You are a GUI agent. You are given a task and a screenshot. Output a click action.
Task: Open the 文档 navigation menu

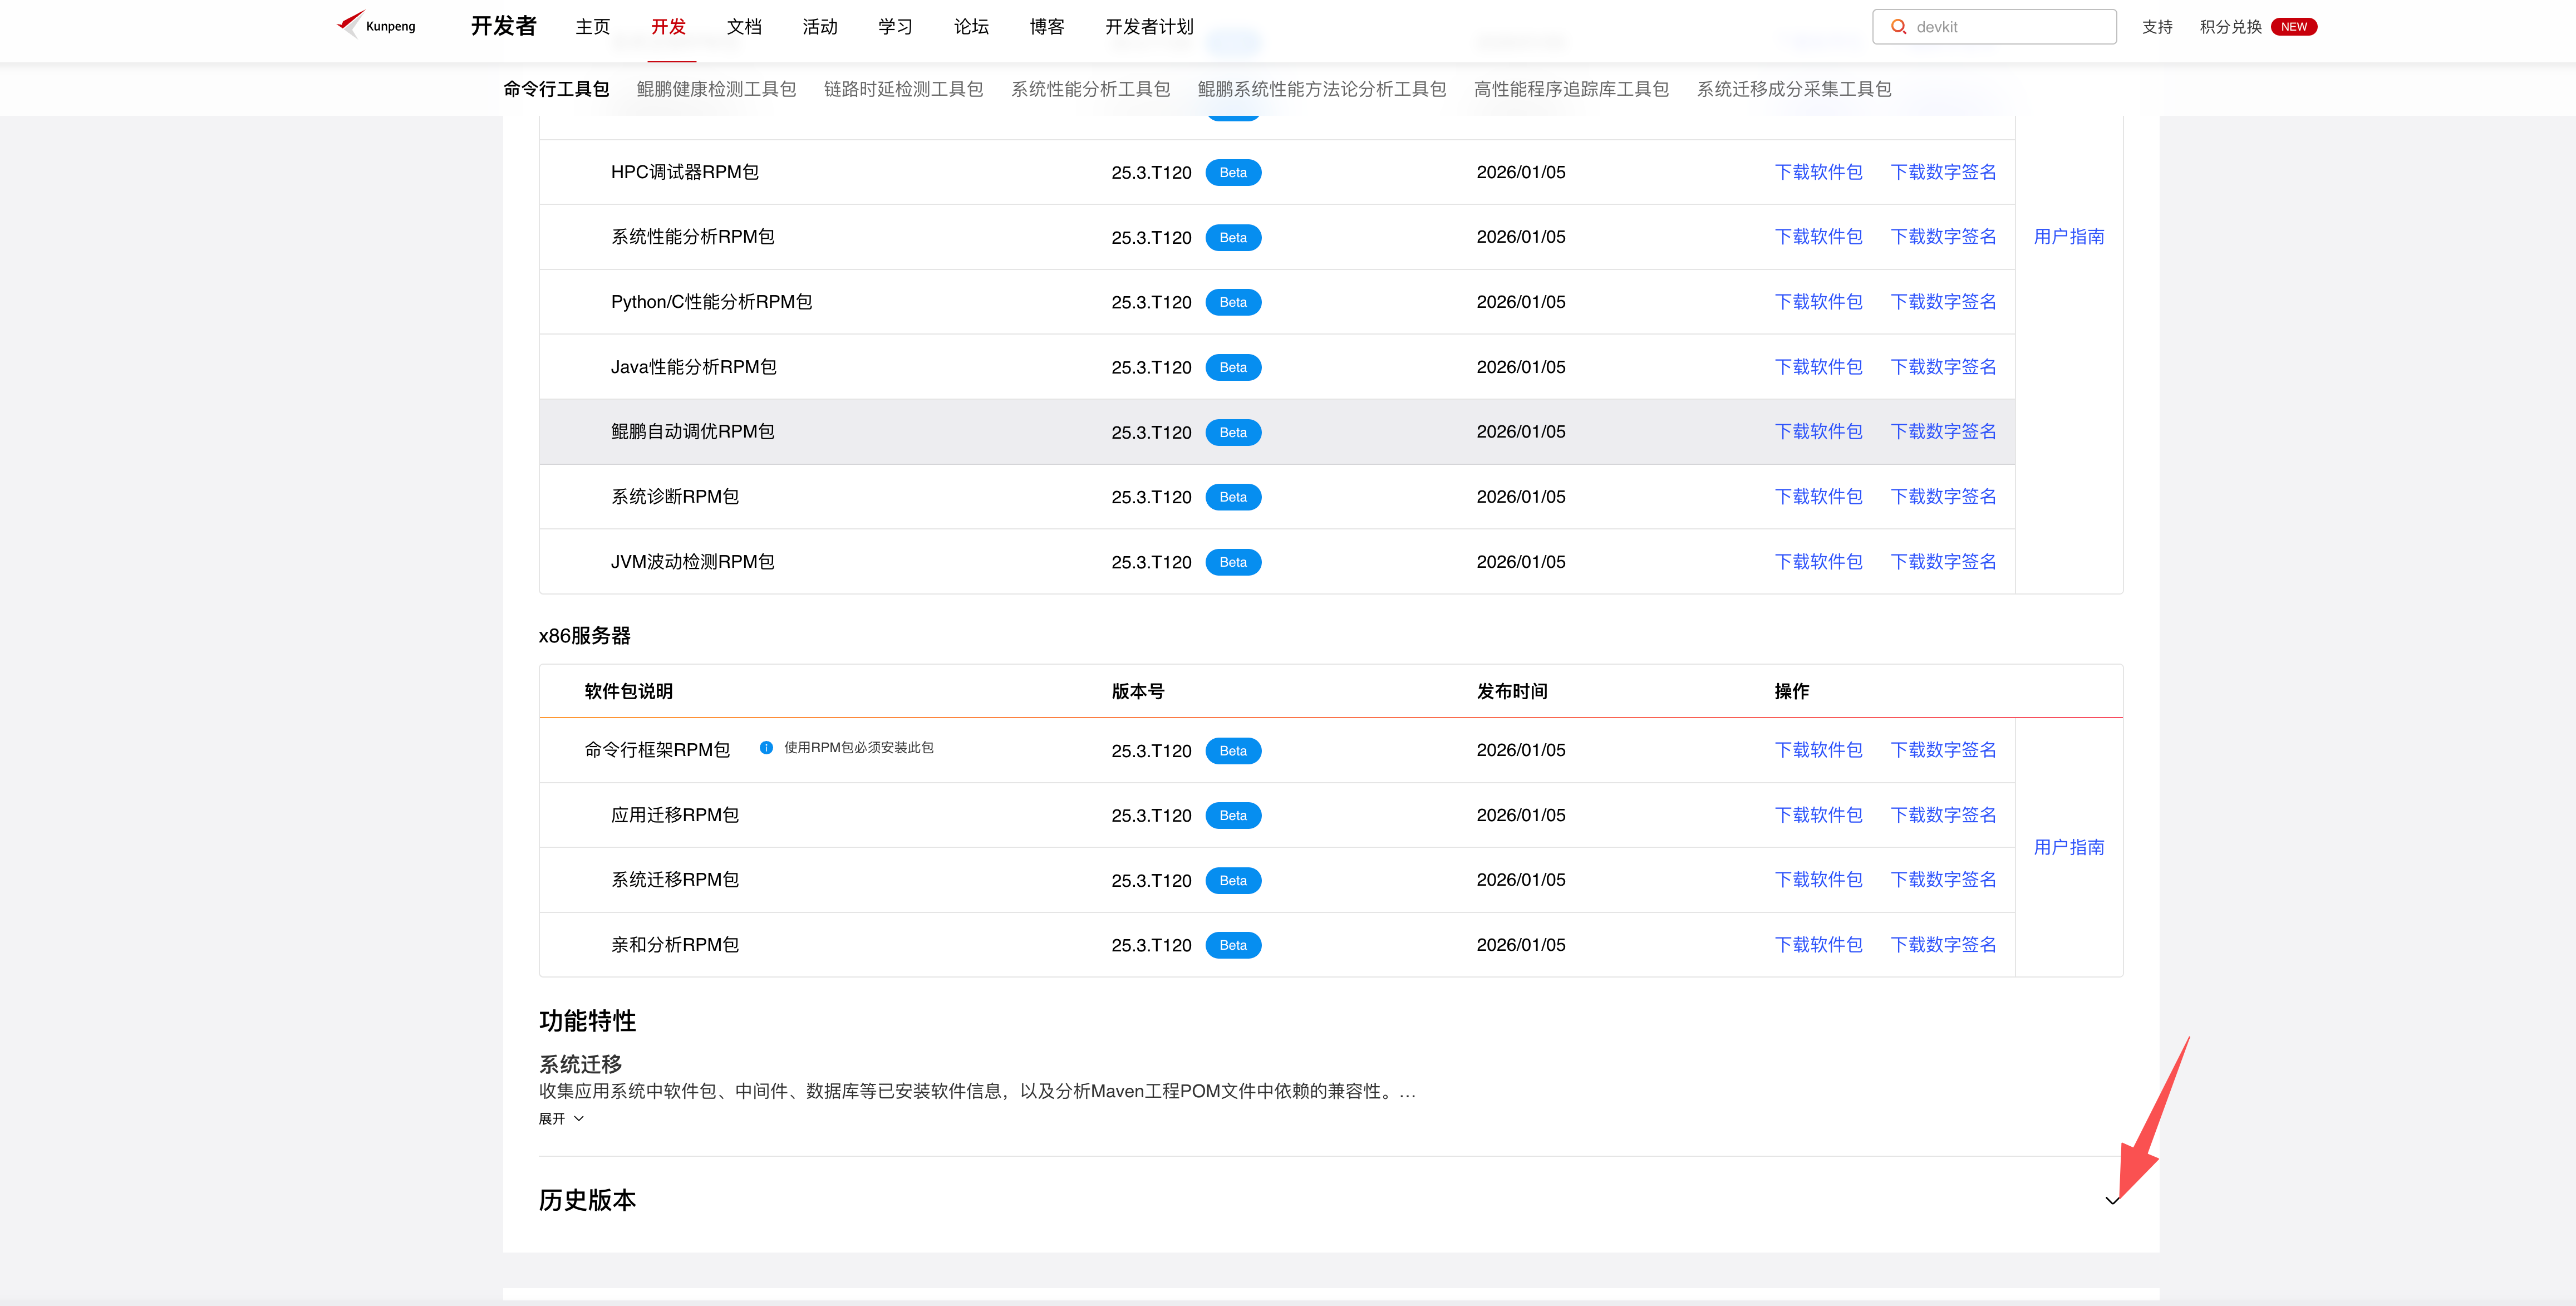pyautogui.click(x=744, y=27)
